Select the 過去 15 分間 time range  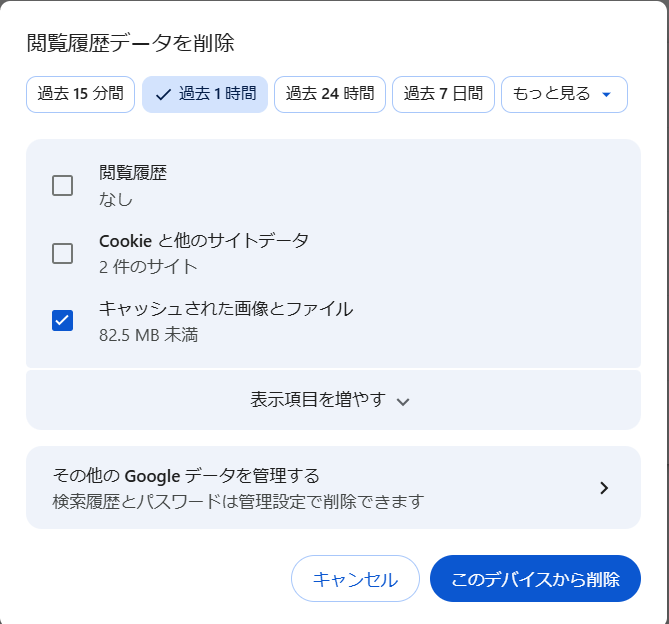(80, 95)
